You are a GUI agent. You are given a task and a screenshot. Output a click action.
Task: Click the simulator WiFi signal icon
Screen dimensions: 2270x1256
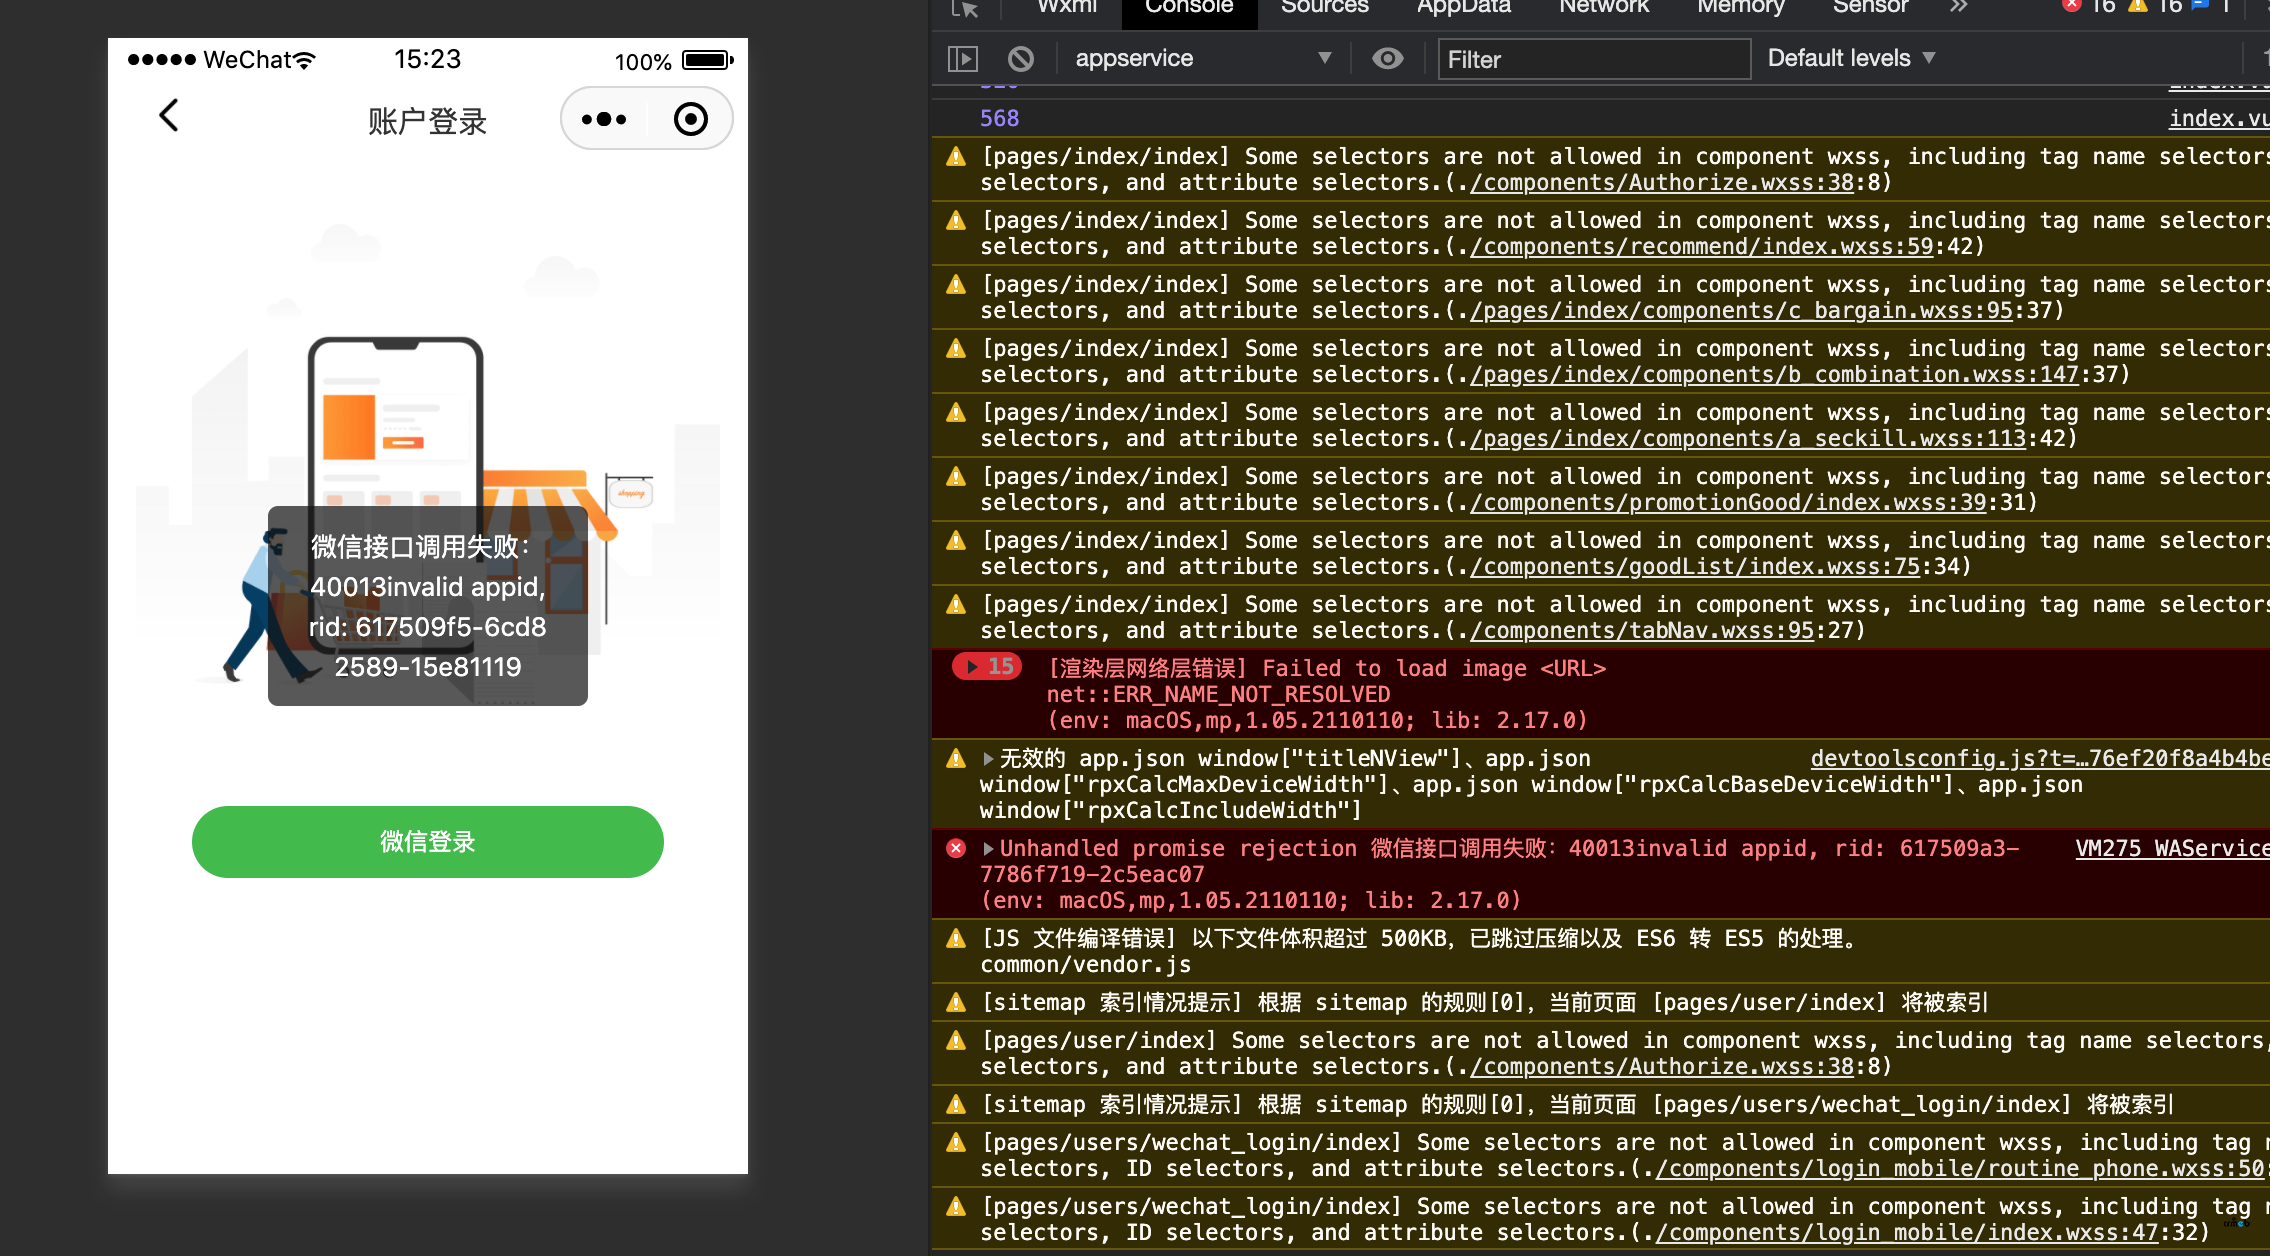click(305, 60)
